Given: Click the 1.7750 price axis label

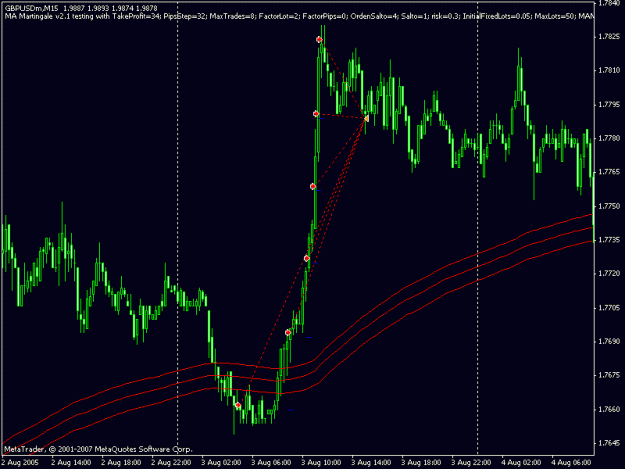Looking at the screenshot, I should click(x=609, y=206).
